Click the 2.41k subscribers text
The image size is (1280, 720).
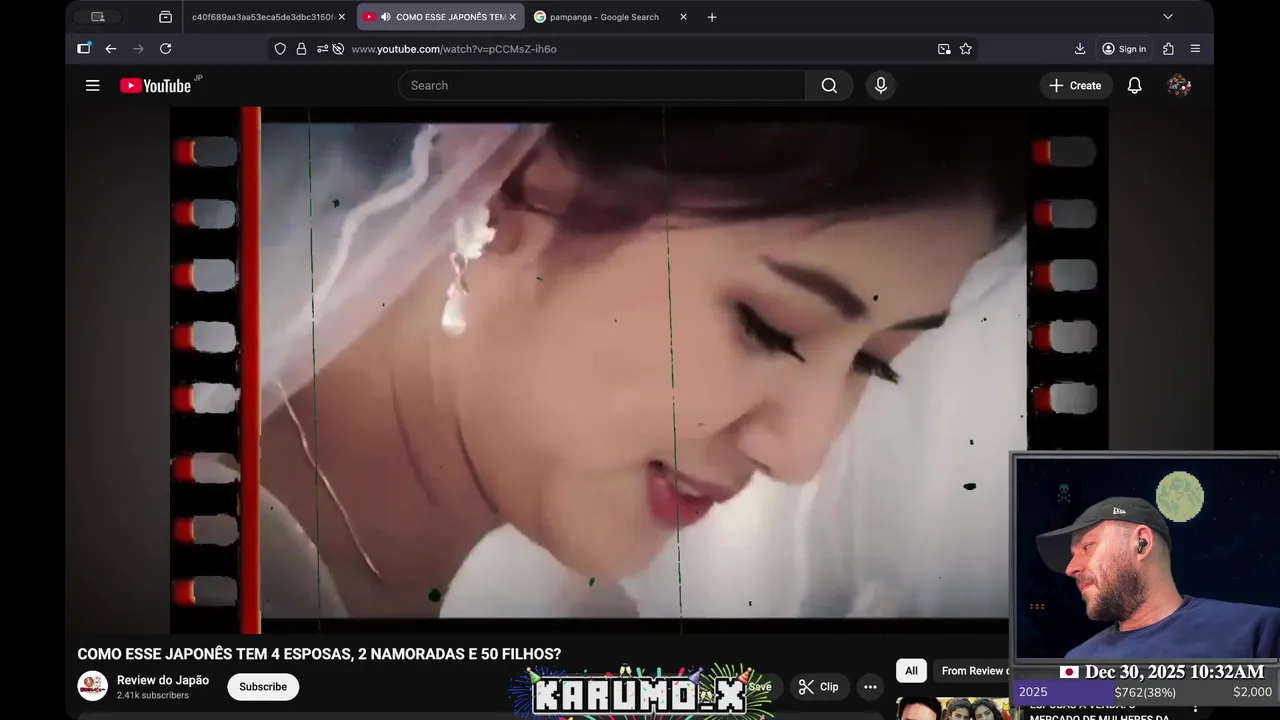tap(153, 695)
